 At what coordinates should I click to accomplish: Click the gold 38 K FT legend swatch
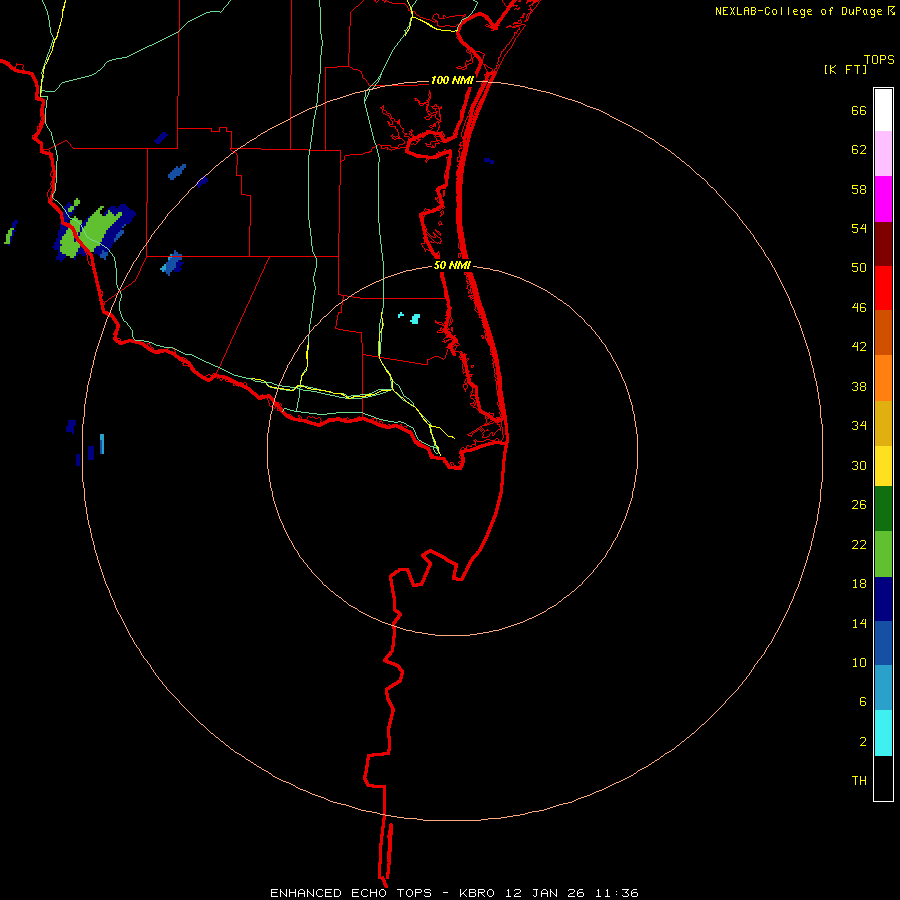click(883, 423)
